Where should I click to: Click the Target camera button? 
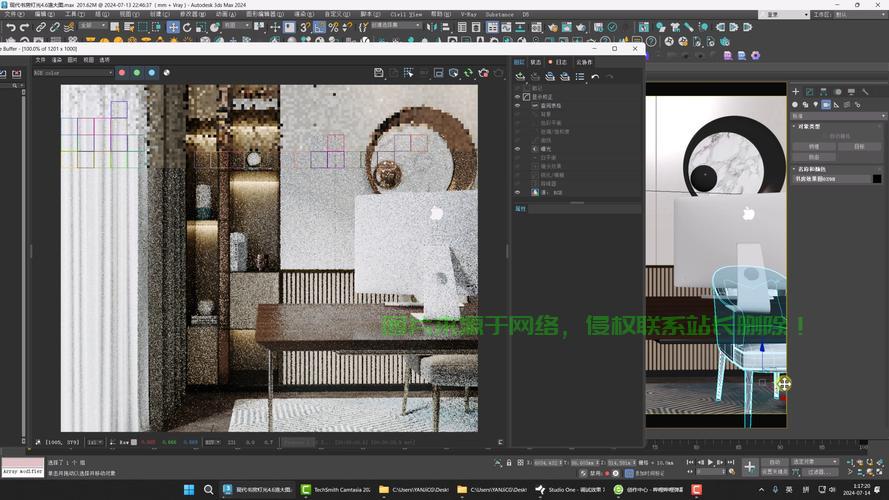[x=860, y=146]
